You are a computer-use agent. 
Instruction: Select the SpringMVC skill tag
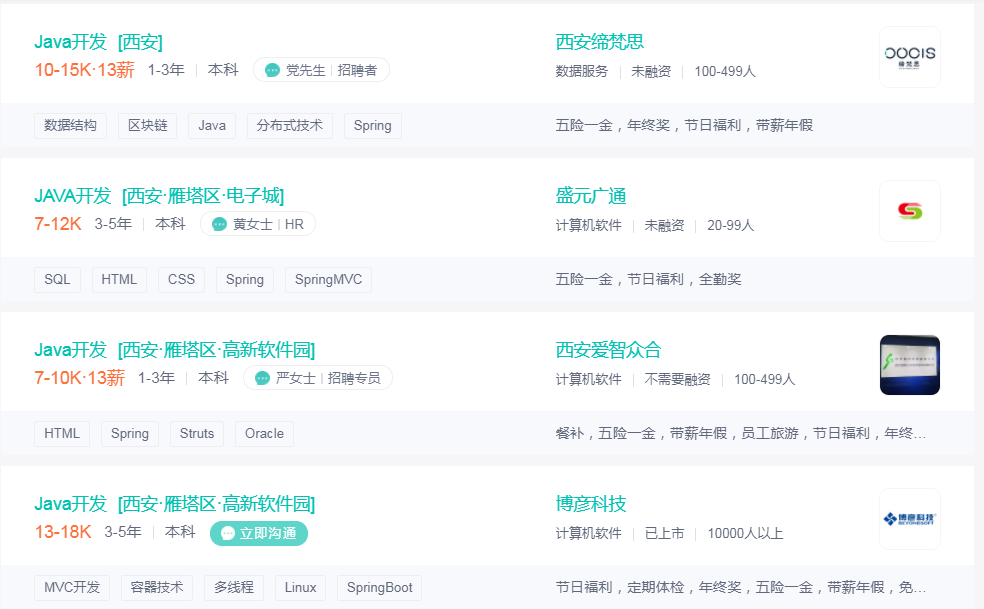tap(328, 279)
